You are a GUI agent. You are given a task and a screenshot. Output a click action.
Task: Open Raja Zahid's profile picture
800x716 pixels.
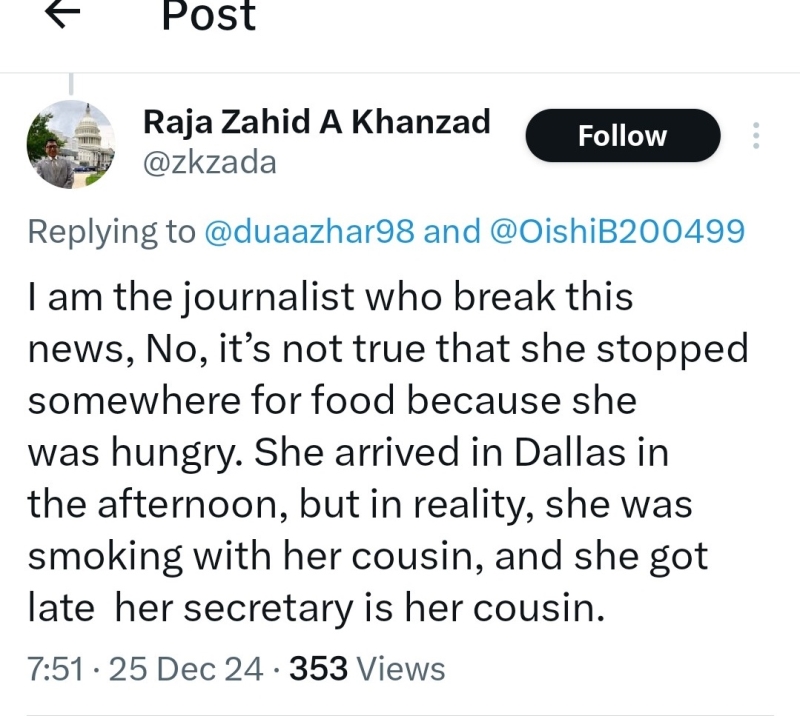(x=70, y=144)
